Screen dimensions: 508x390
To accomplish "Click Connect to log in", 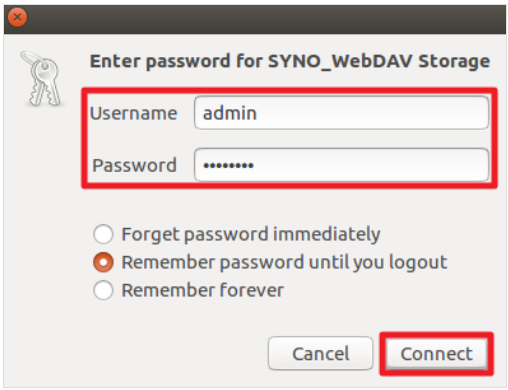I will tap(436, 354).
